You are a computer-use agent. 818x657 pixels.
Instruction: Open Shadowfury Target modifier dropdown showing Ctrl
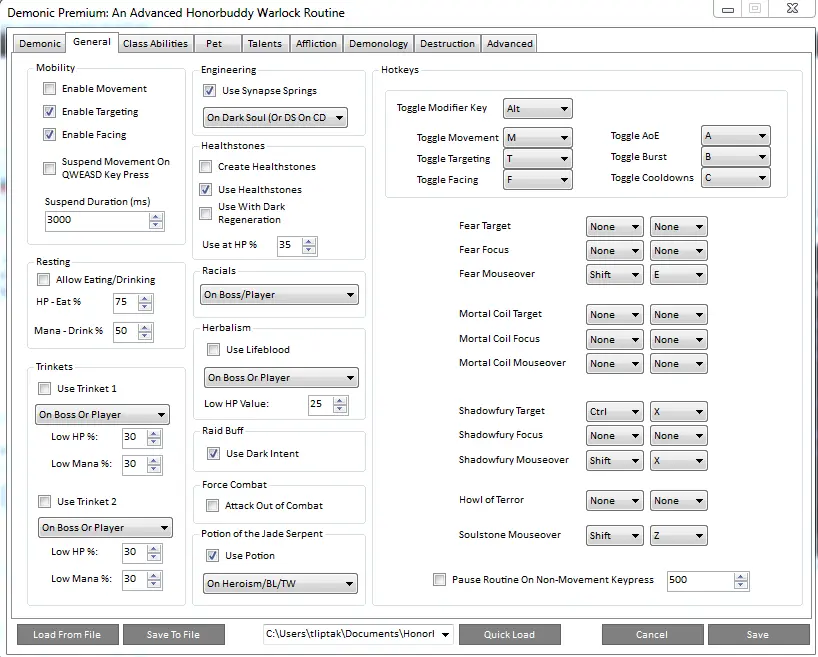[615, 411]
